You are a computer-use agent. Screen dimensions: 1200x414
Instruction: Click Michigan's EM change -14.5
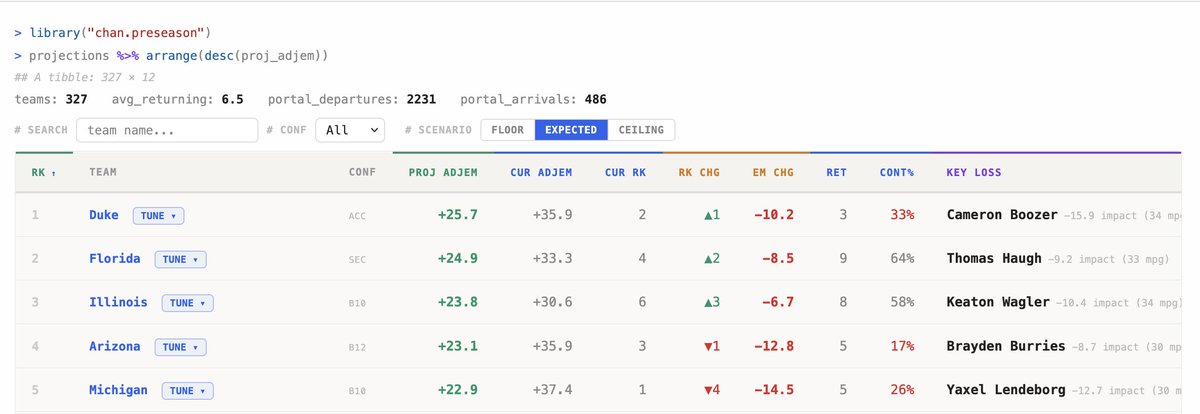(x=774, y=390)
